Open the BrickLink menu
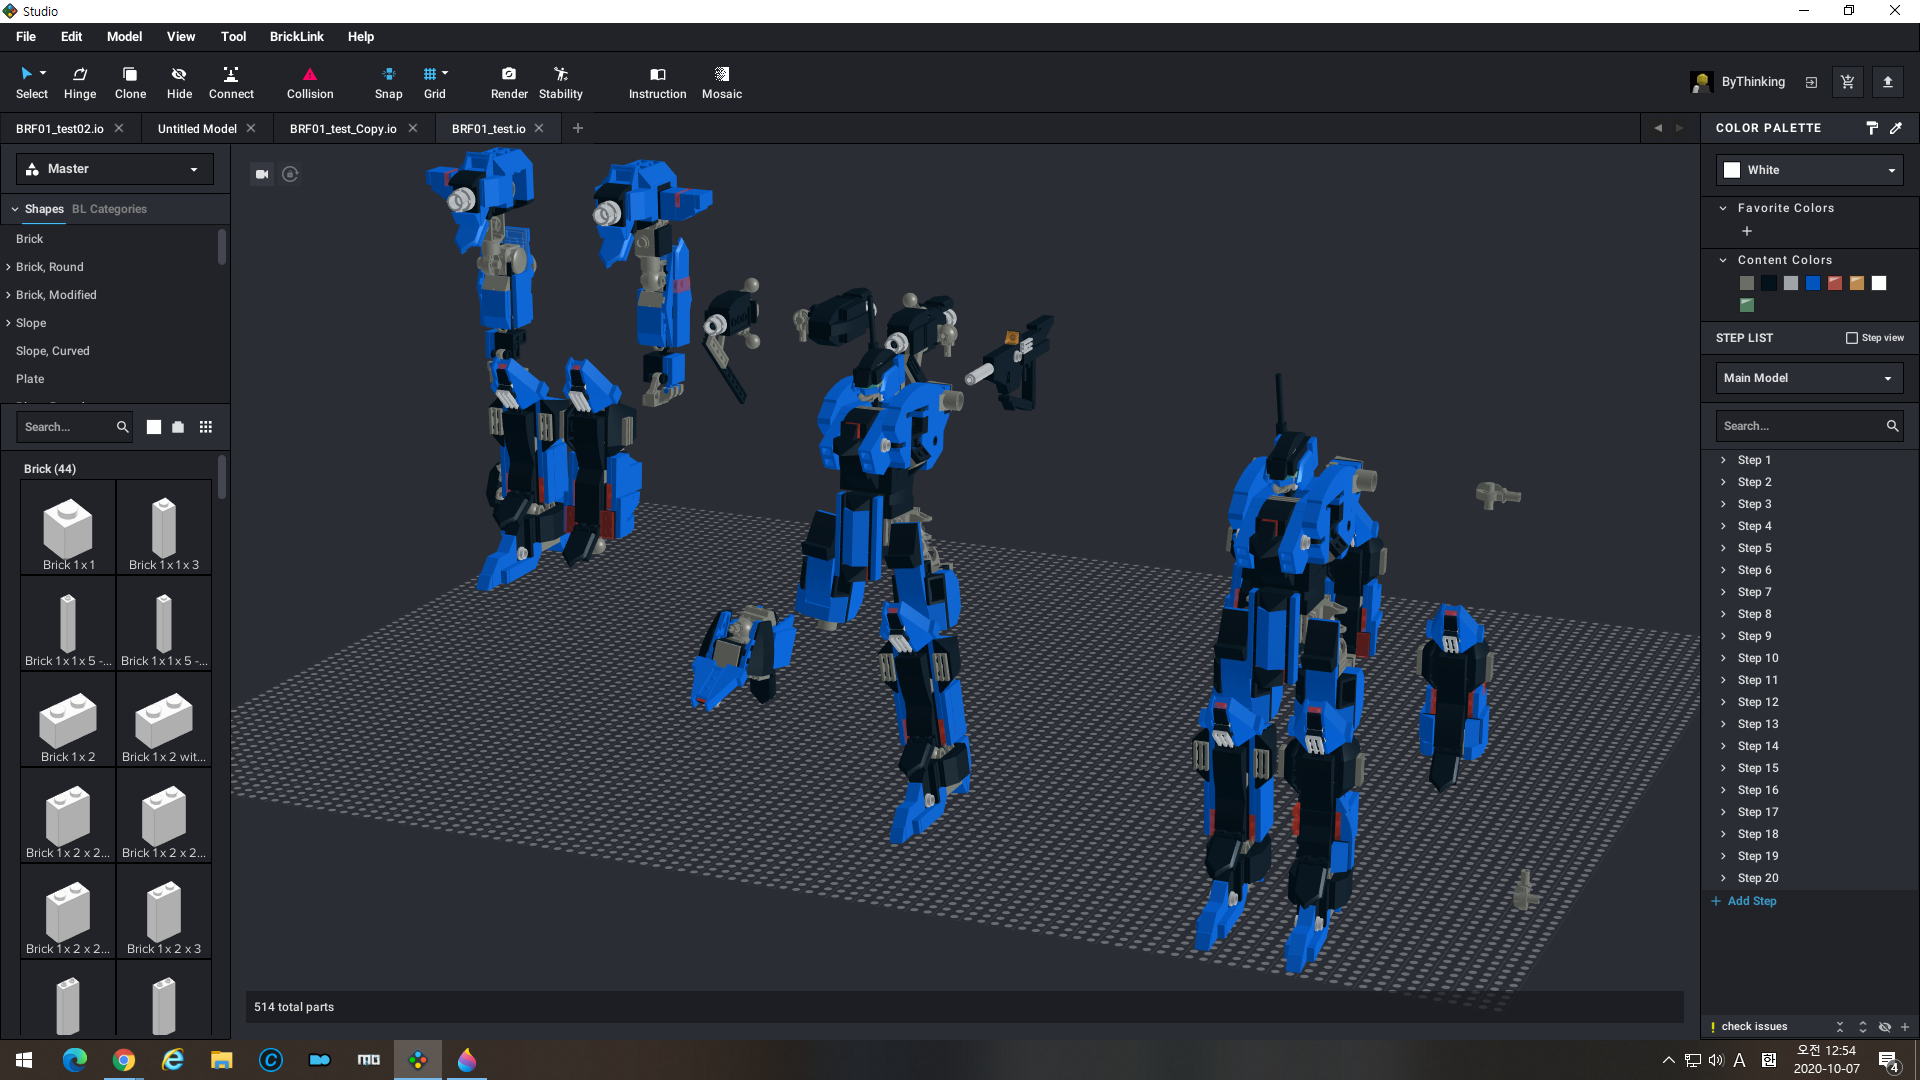The image size is (1920, 1080). tap(296, 37)
